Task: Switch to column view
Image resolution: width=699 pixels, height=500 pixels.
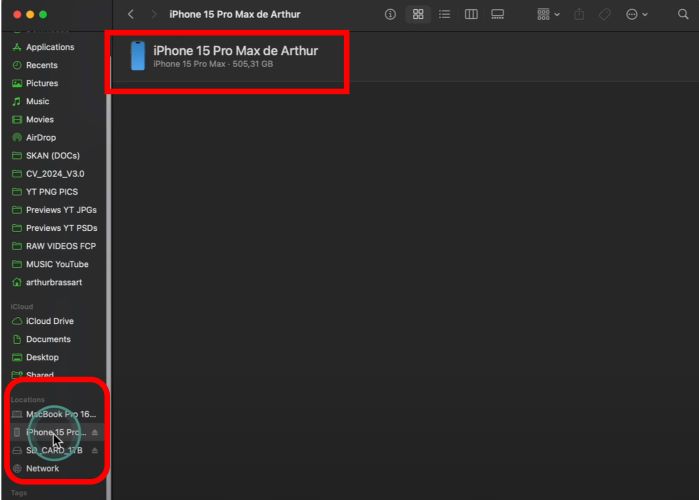Action: (x=471, y=14)
